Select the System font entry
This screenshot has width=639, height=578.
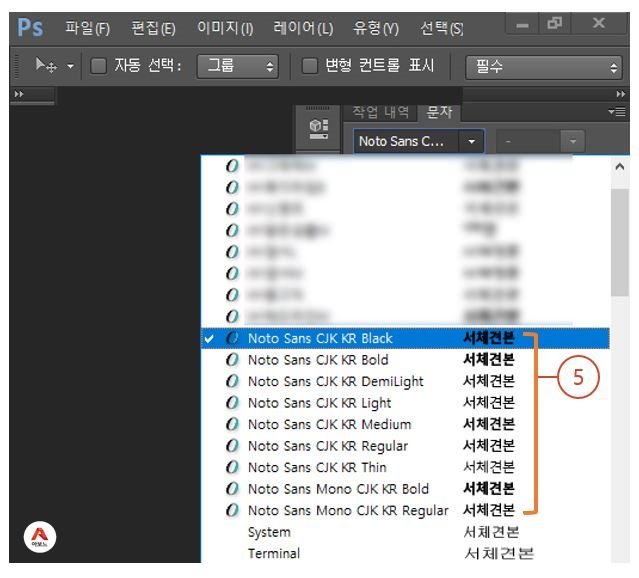click(405, 532)
